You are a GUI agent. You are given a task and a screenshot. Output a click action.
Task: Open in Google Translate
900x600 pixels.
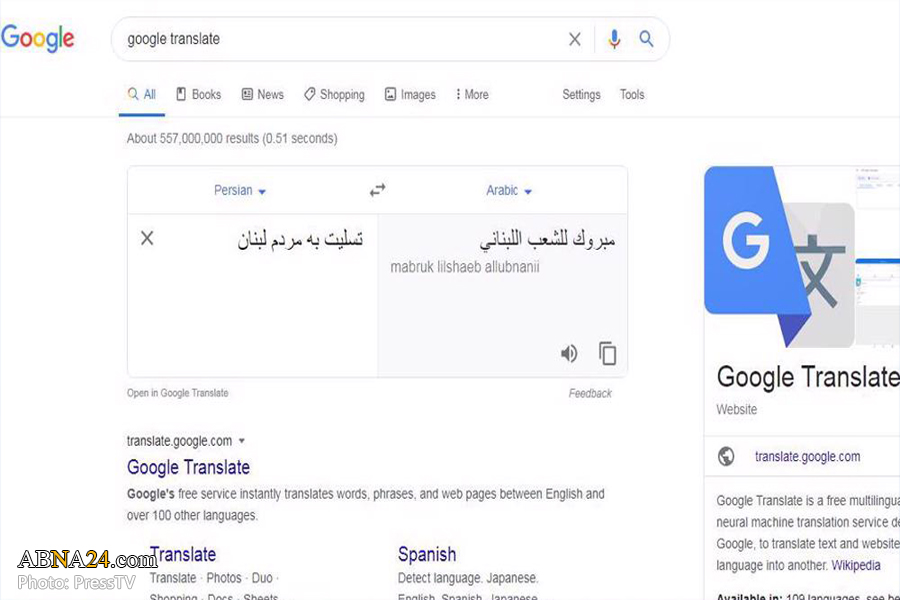point(177,393)
